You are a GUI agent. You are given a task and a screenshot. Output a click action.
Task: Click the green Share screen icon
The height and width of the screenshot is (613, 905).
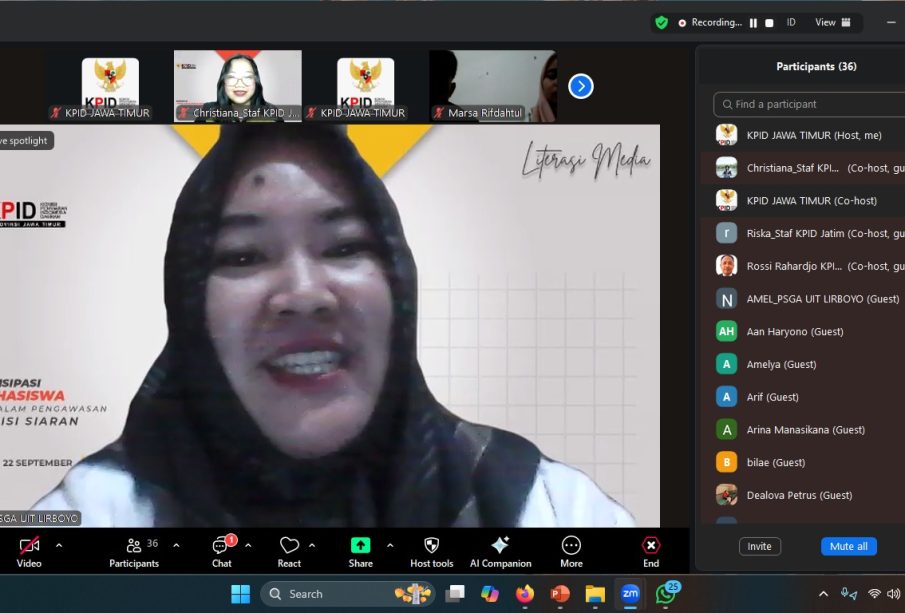[360, 546]
